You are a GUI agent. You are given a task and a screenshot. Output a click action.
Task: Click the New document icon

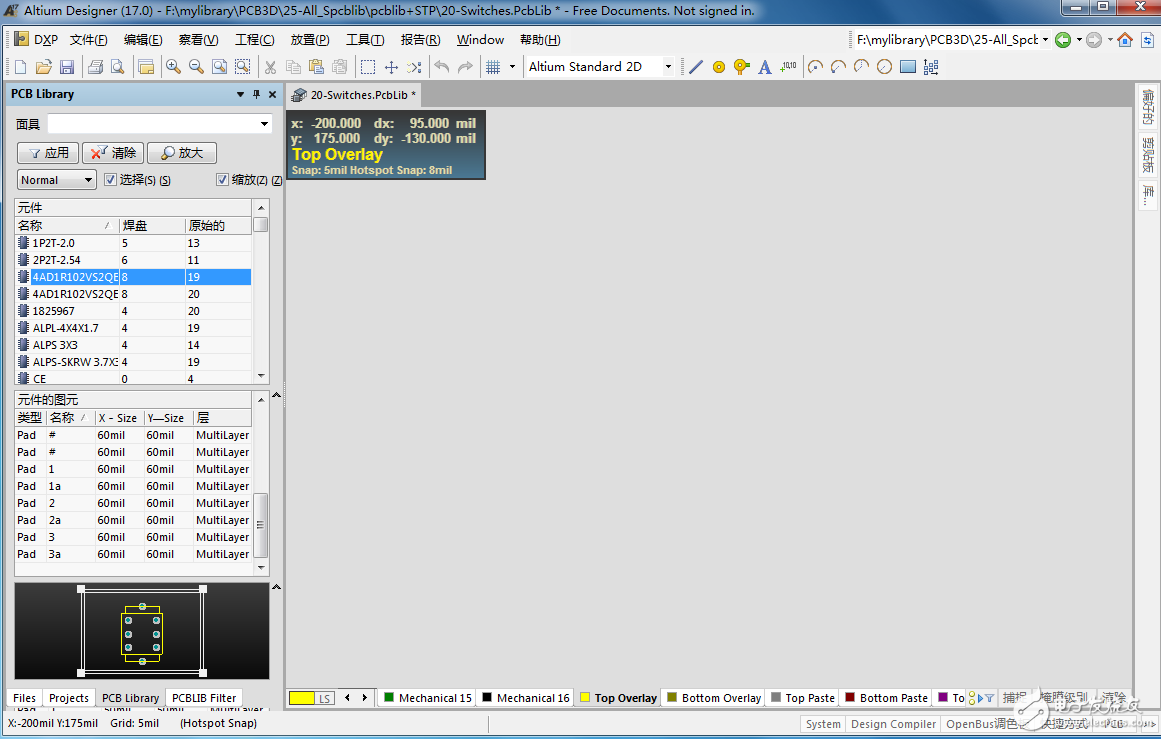(21, 67)
